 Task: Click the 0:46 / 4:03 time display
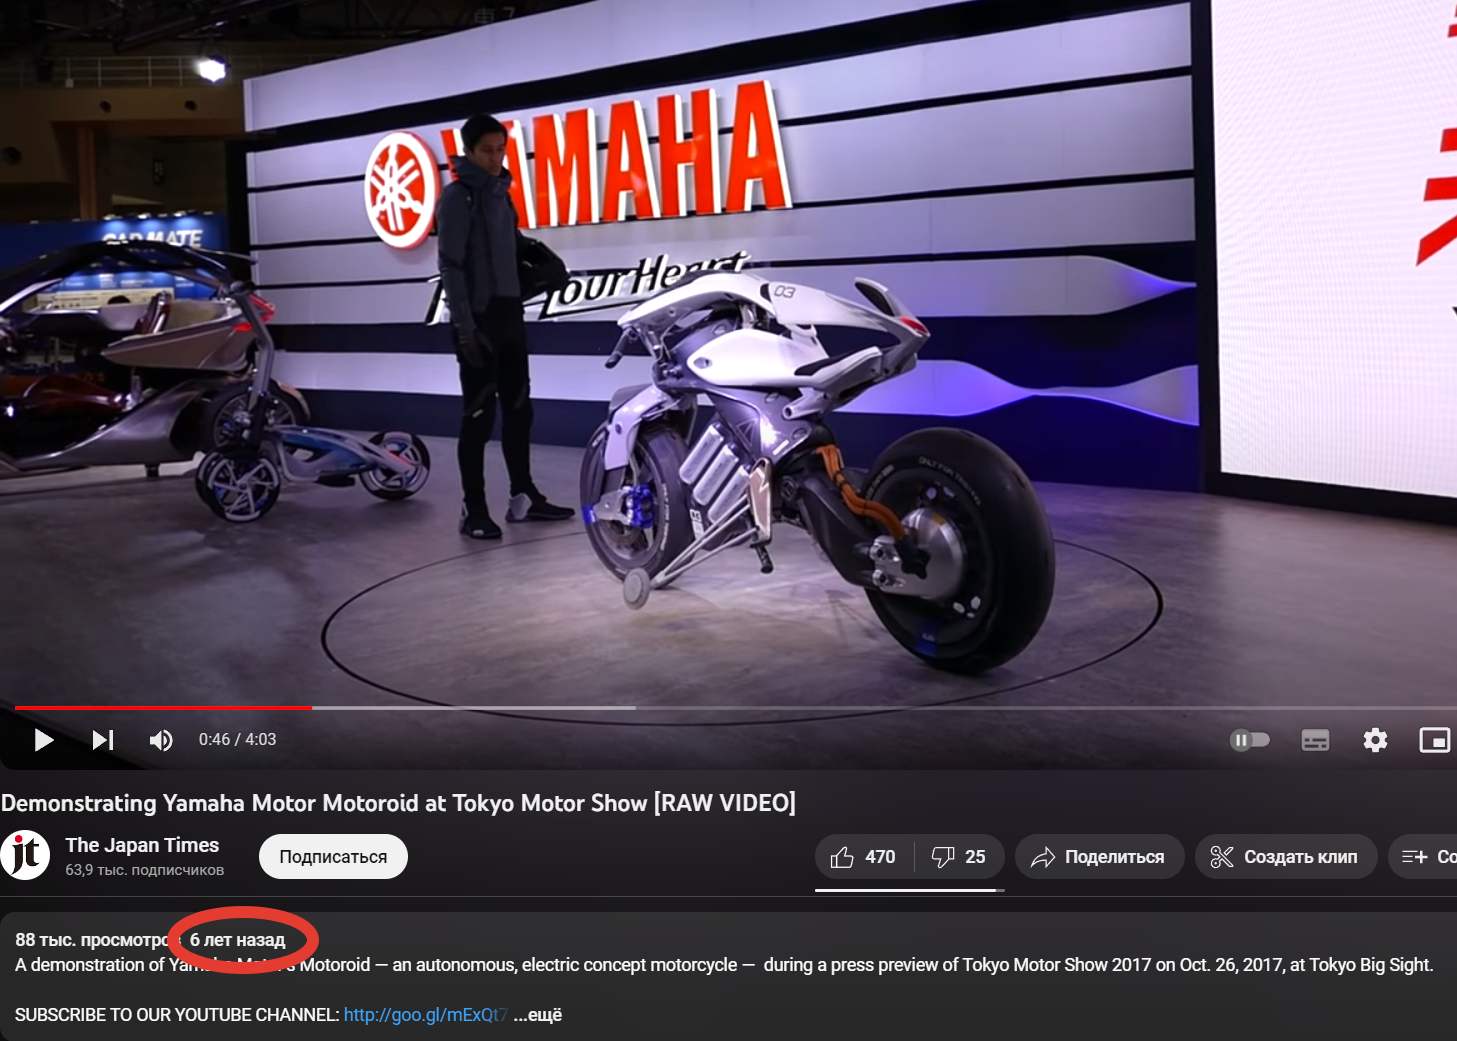click(237, 740)
